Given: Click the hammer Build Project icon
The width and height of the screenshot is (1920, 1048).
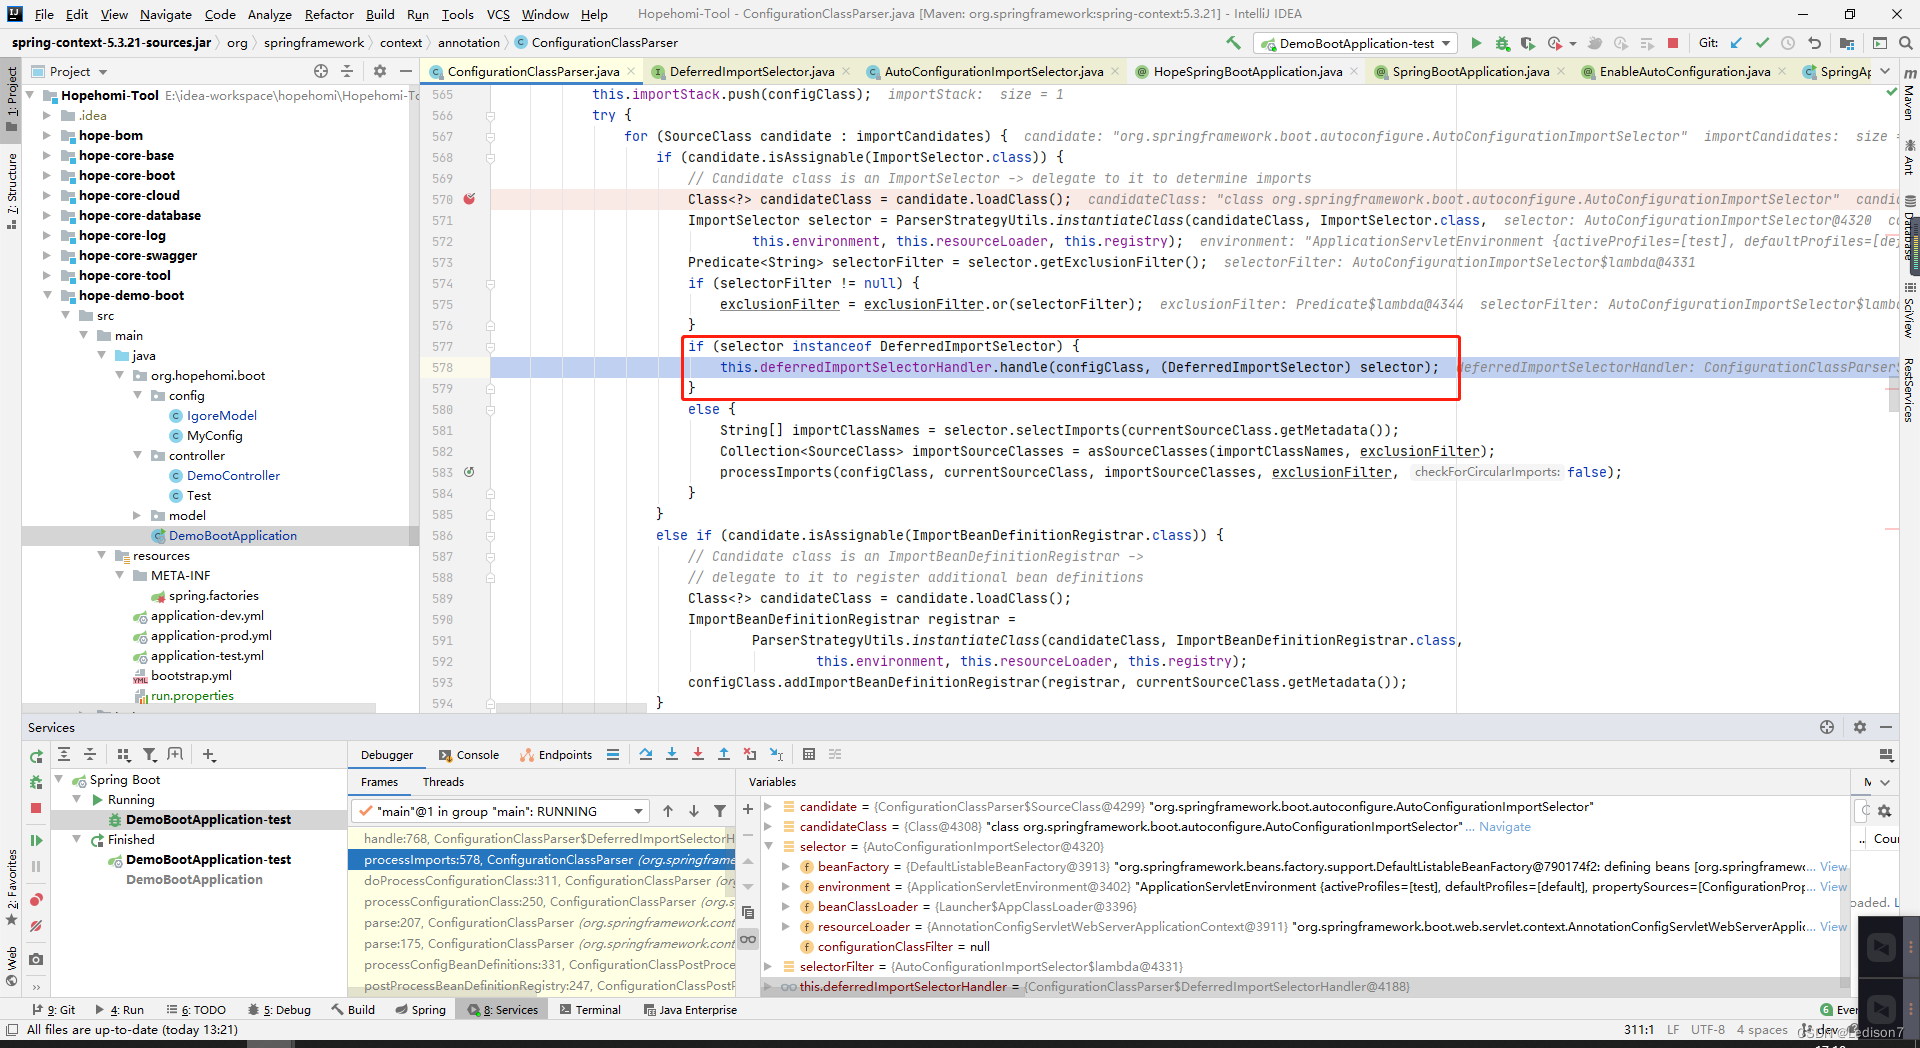Looking at the screenshot, I should point(1233,43).
